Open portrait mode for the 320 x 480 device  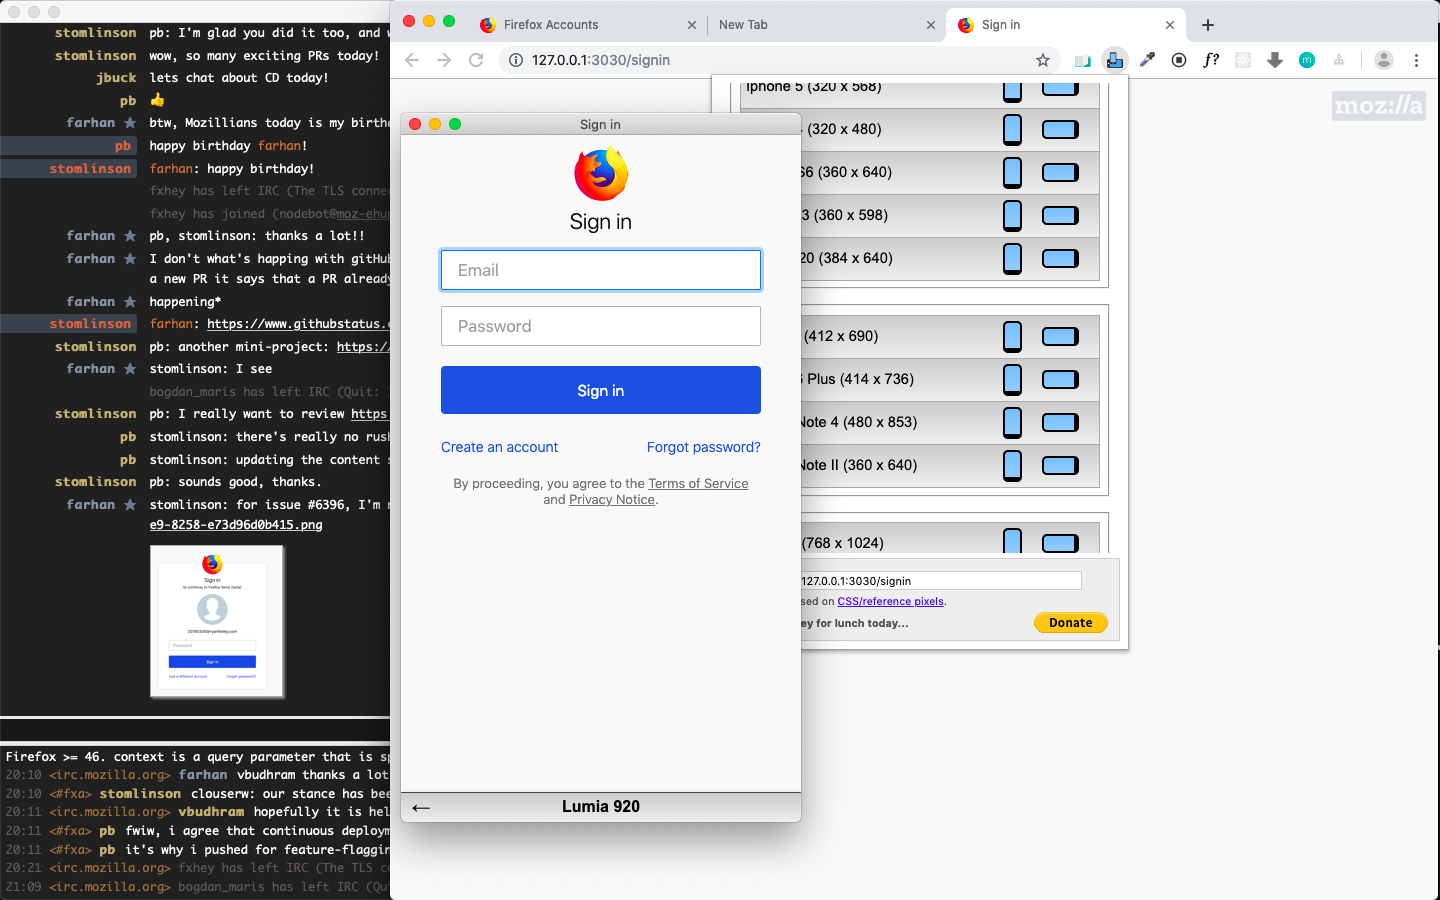(x=1012, y=129)
